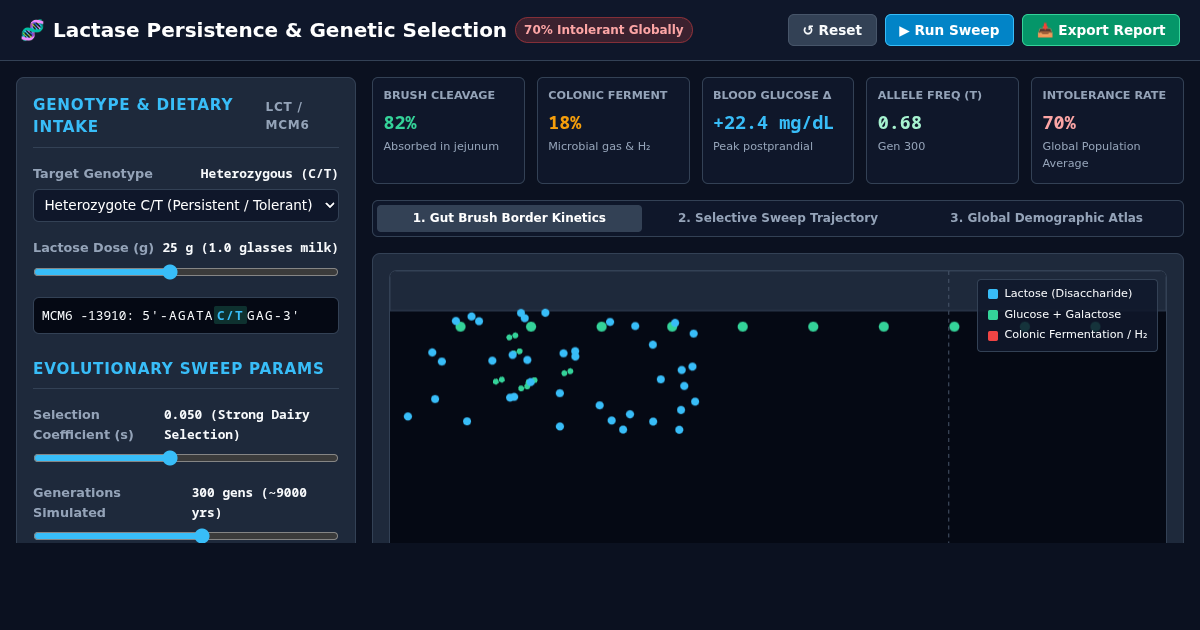Image resolution: width=1200 pixels, height=630 pixels.
Task: Adjust the Generations Simulated slider
Action: tap(186, 536)
